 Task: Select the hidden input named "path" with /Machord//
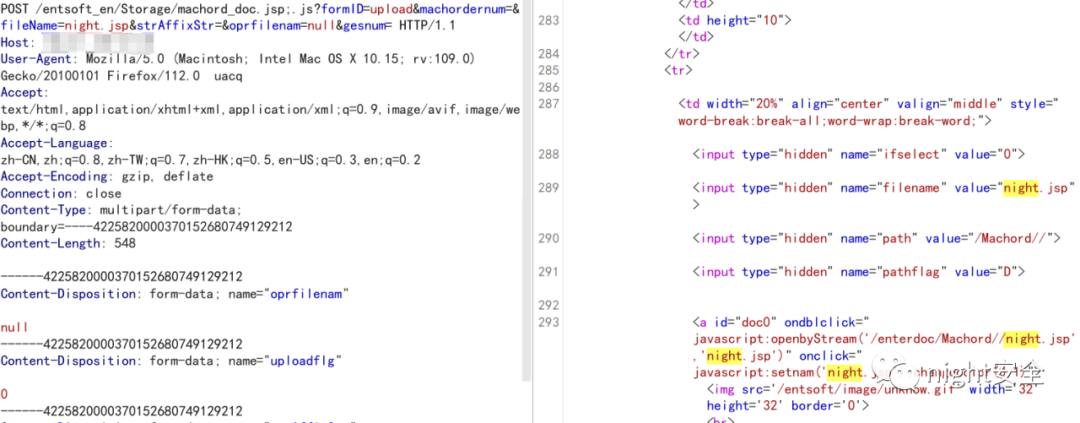pos(876,238)
